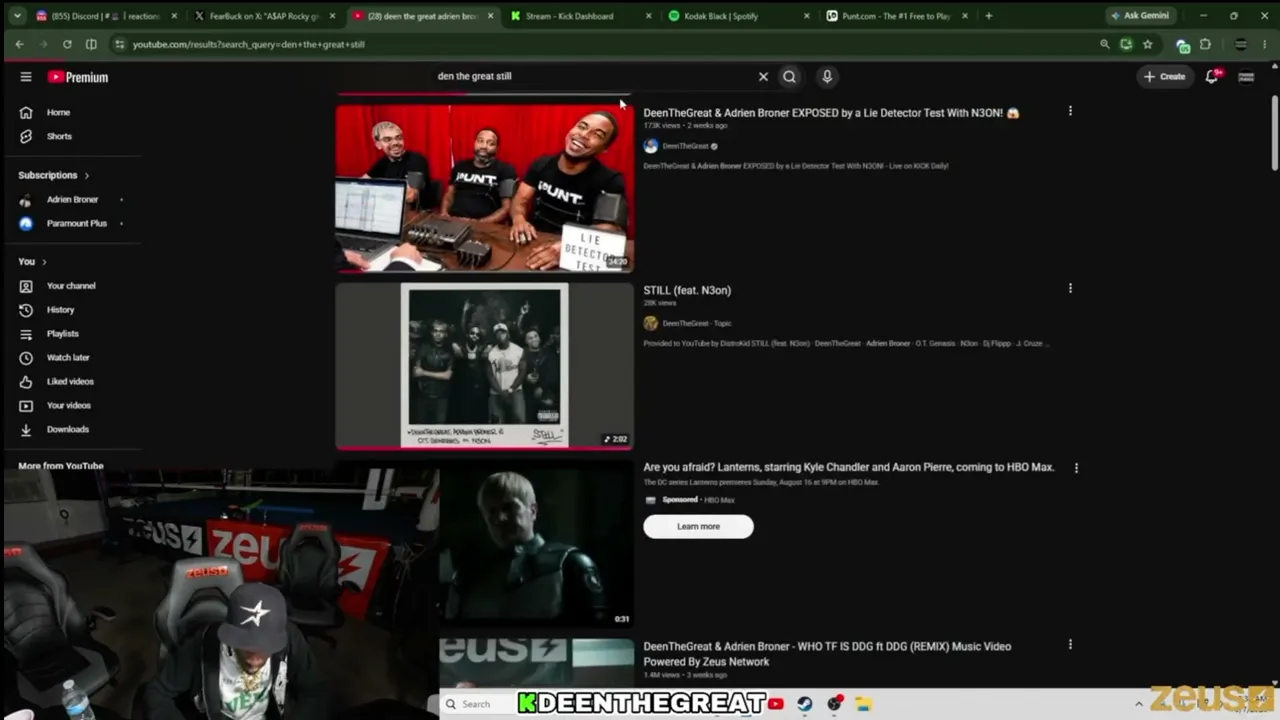Open the Home page in the sidebar
The height and width of the screenshot is (720, 1280).
pyautogui.click(x=58, y=112)
